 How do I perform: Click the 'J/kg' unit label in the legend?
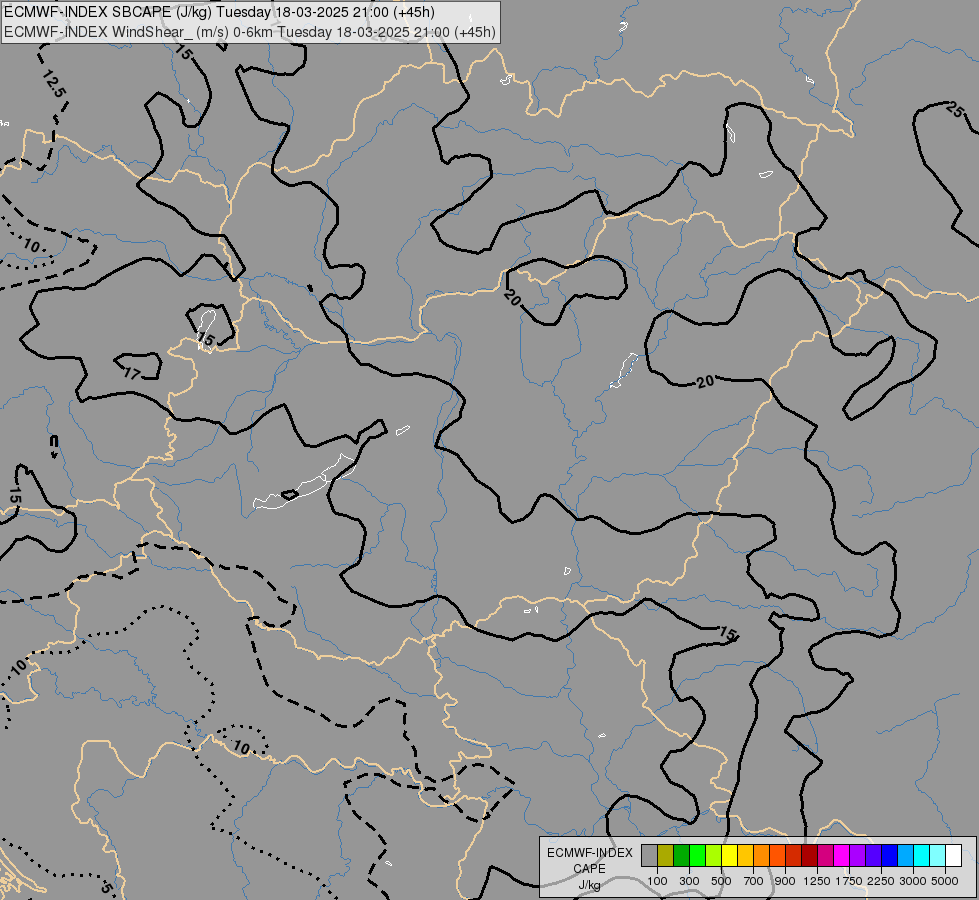[x=589, y=886]
